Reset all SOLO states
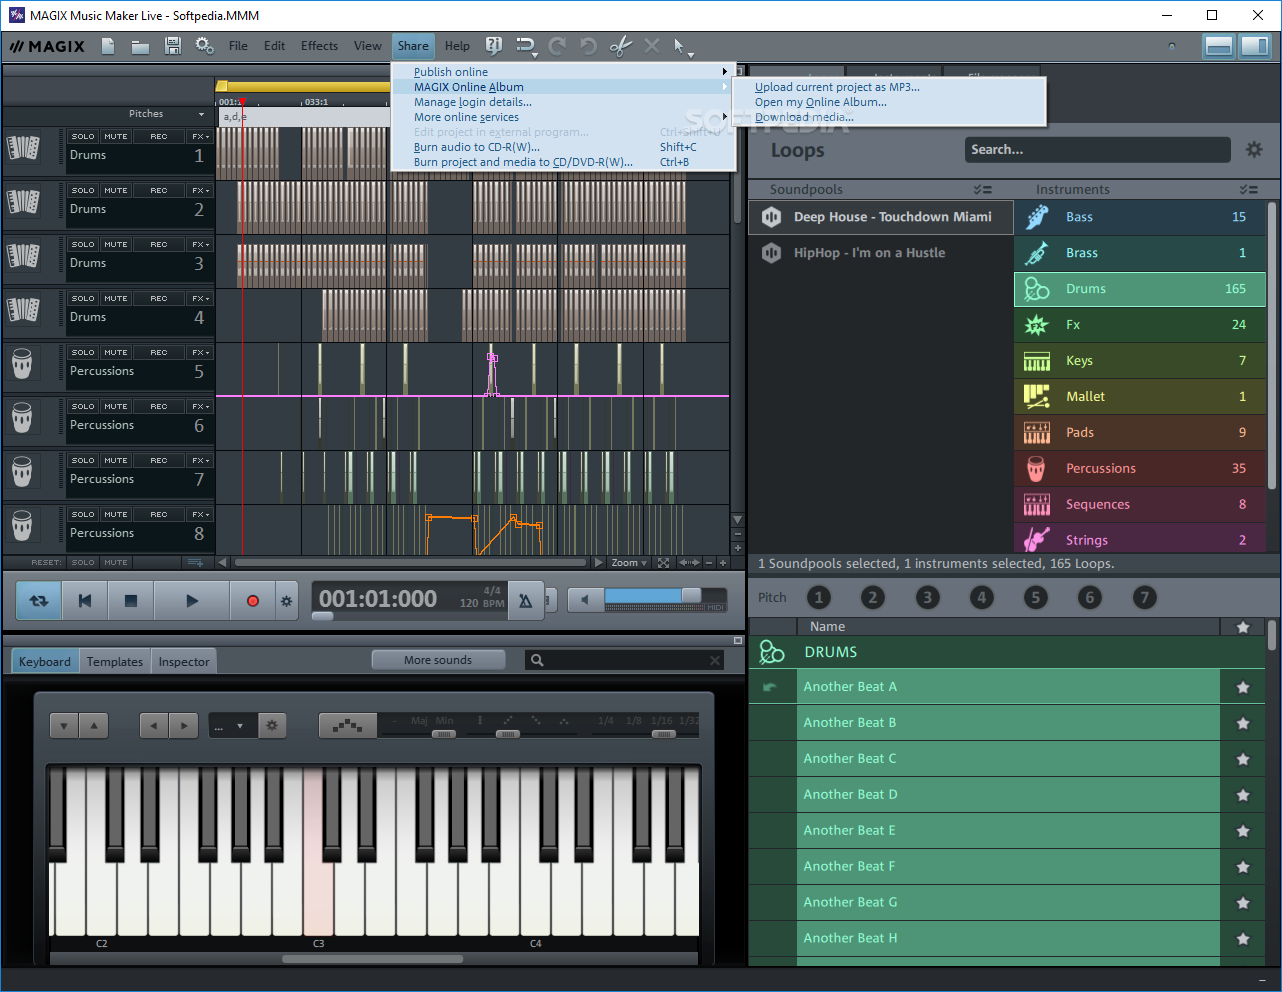The width and height of the screenshot is (1282, 992). (x=83, y=563)
